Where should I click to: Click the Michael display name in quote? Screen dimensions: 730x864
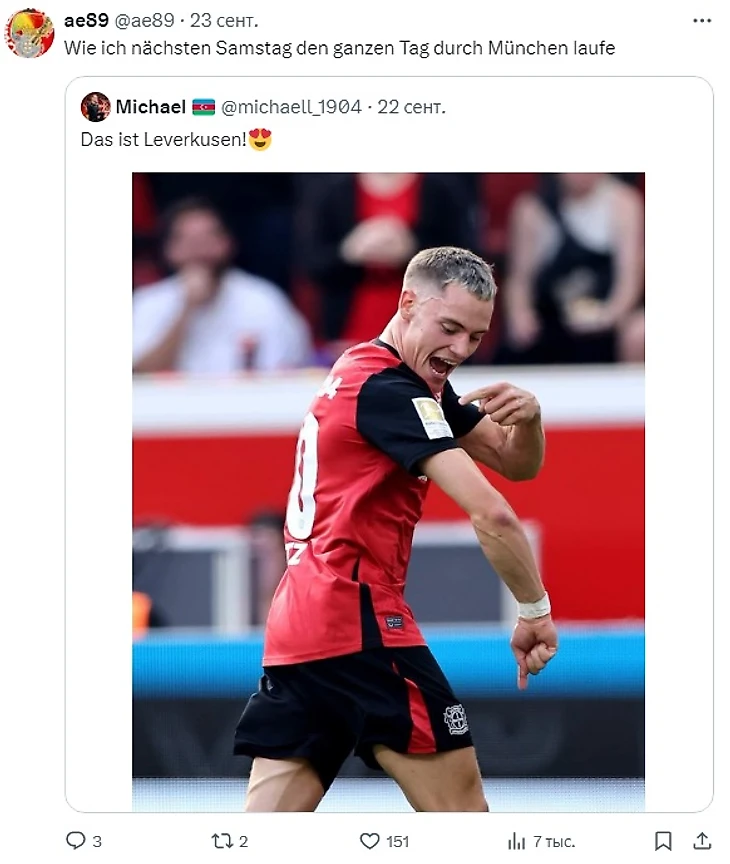pos(150,106)
